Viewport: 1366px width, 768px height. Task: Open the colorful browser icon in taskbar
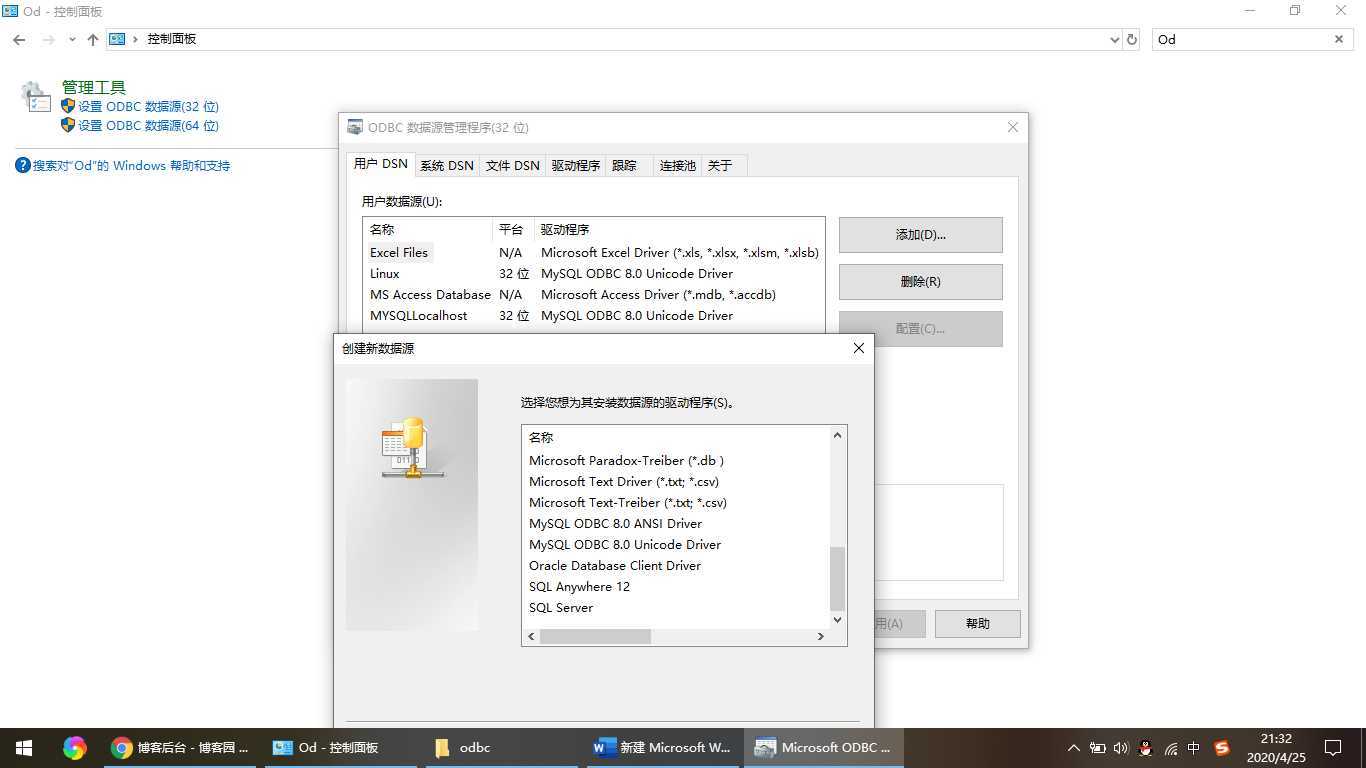tap(74, 747)
